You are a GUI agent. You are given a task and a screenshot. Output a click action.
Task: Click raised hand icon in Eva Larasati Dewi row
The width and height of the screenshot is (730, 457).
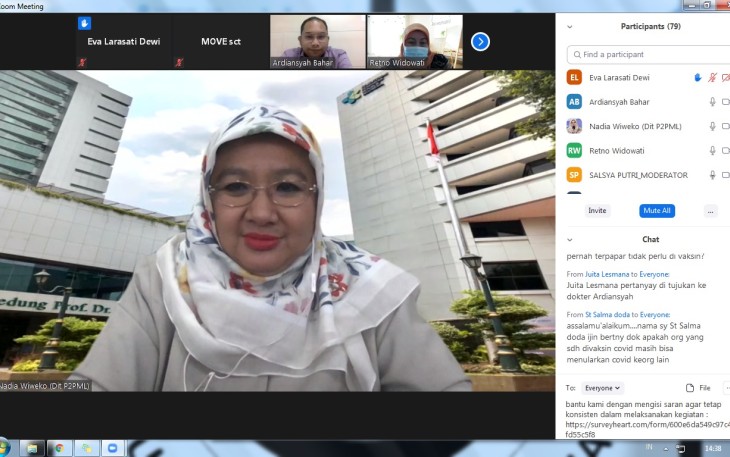pyautogui.click(x=697, y=78)
